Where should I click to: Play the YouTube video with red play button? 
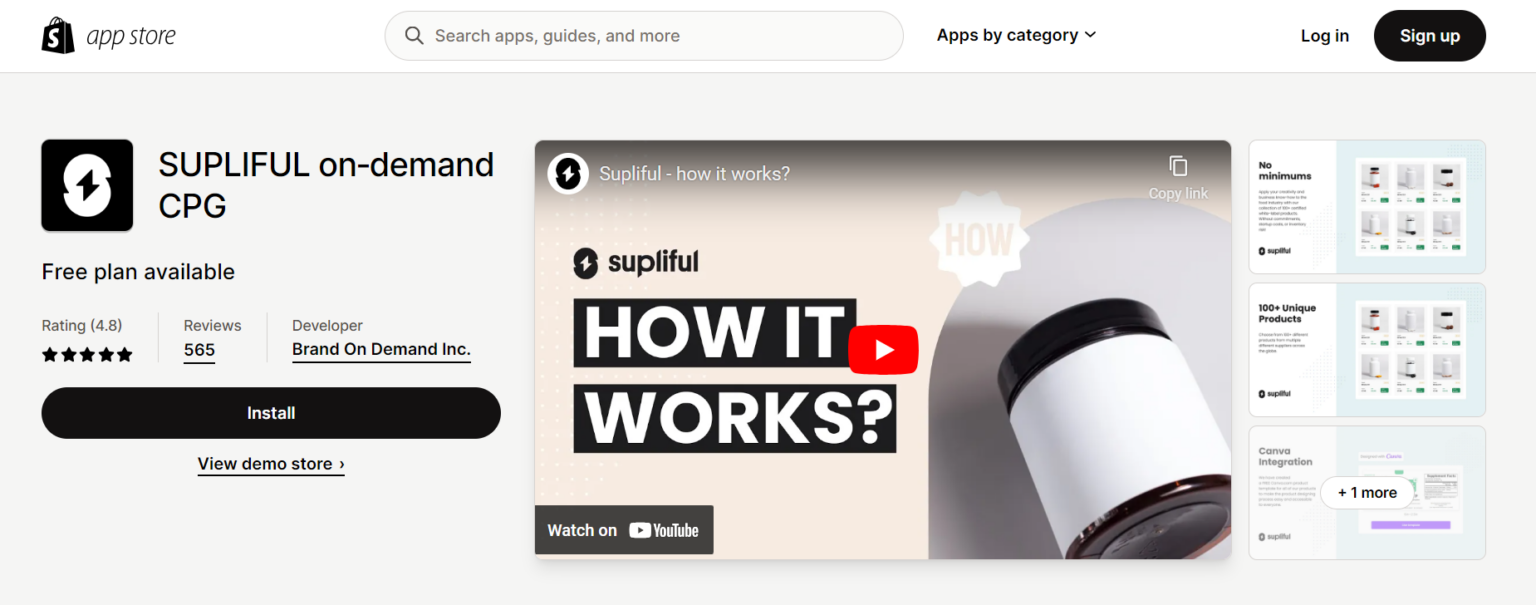pyautogui.click(x=883, y=349)
